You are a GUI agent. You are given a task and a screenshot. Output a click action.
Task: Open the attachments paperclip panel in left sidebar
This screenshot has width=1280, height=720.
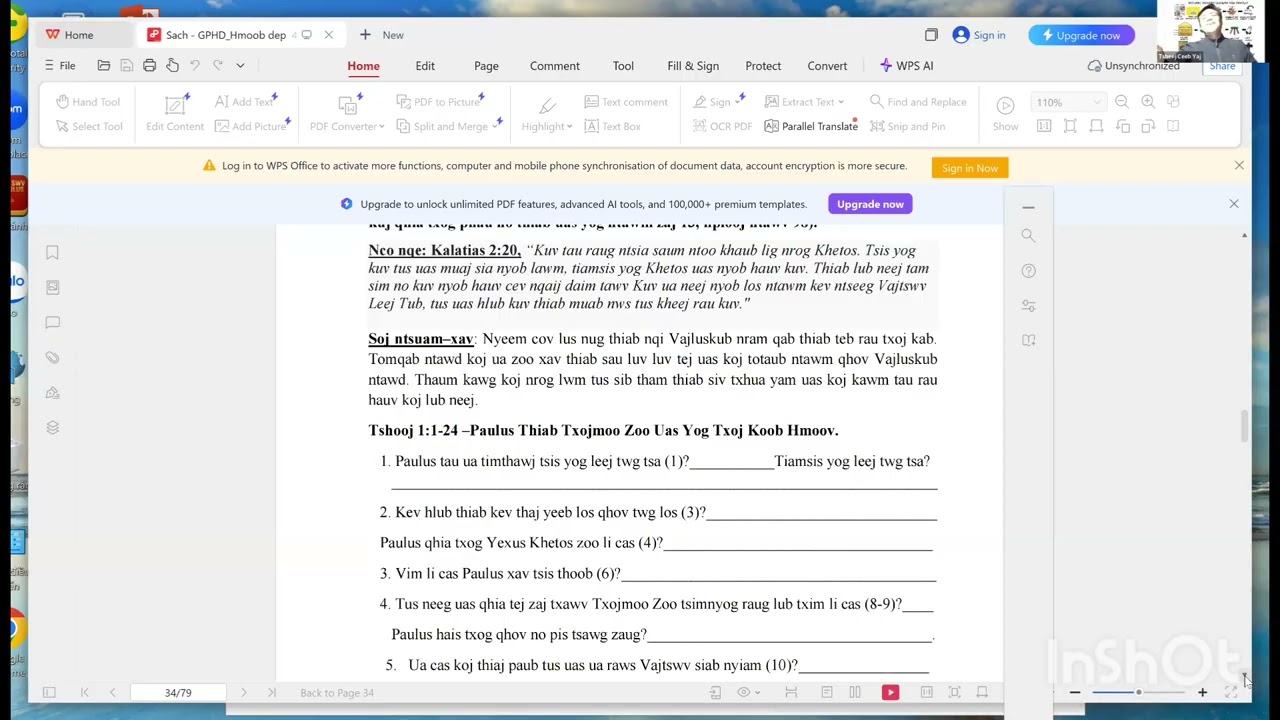[x=52, y=358]
